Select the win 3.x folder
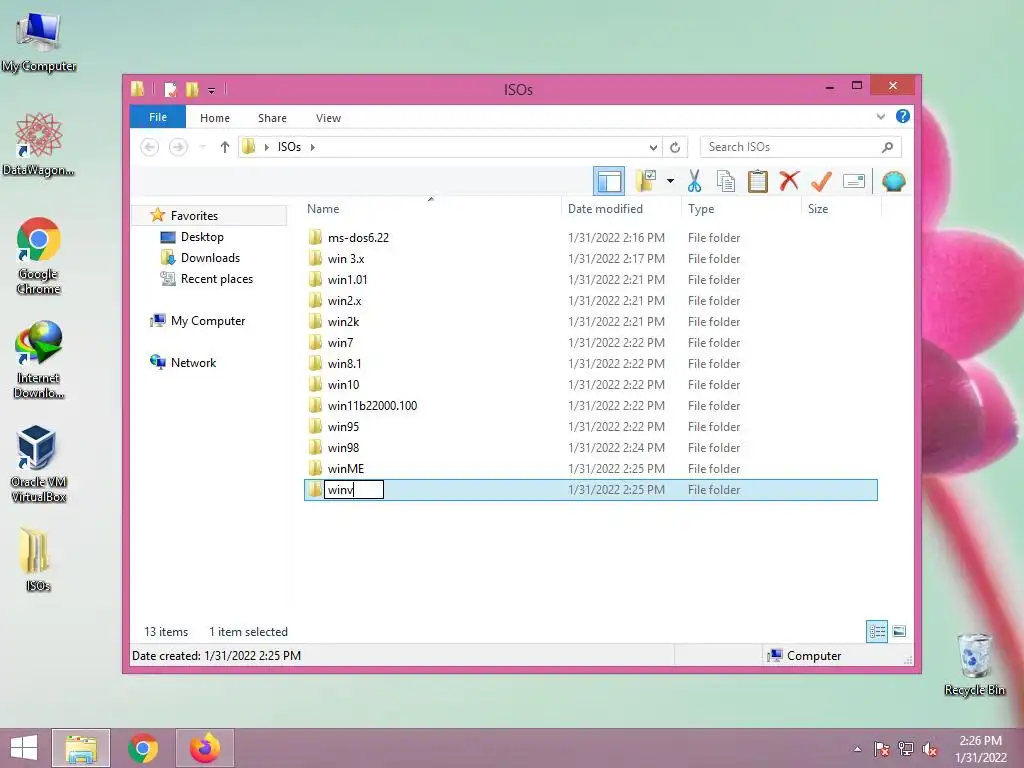 click(590, 259)
